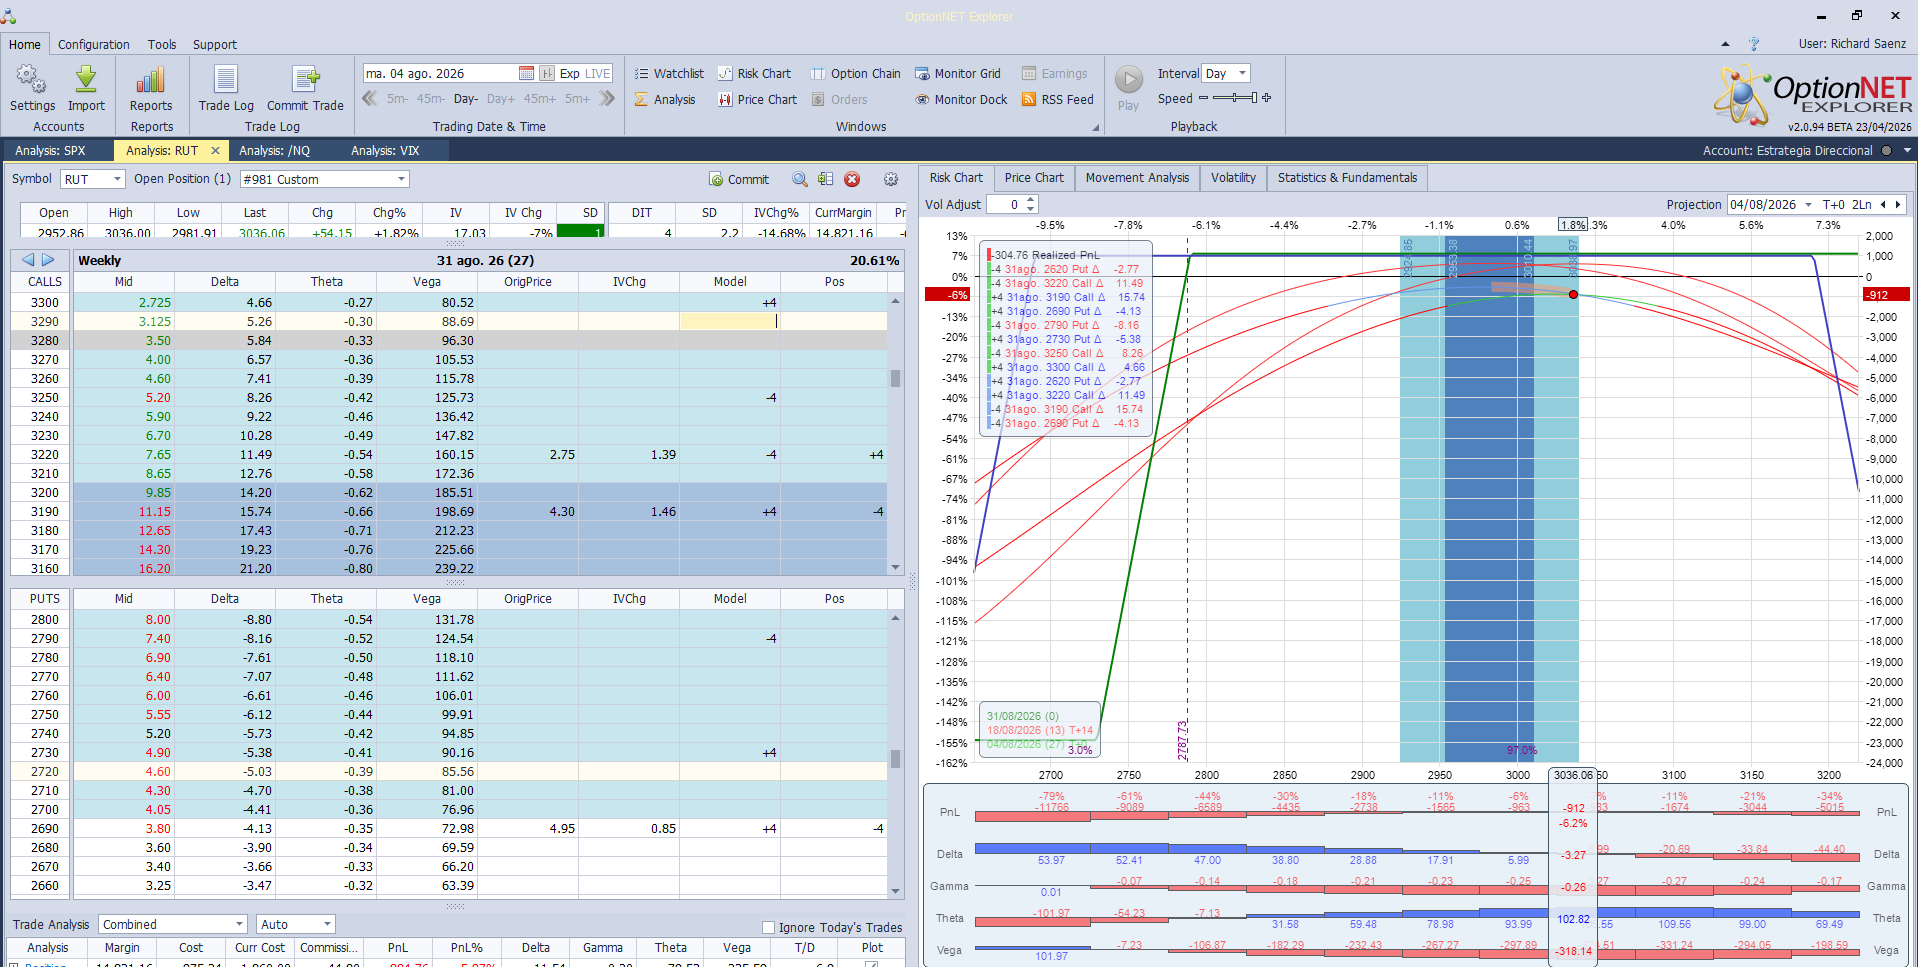Open the Configuration ribbon tab

click(x=93, y=44)
